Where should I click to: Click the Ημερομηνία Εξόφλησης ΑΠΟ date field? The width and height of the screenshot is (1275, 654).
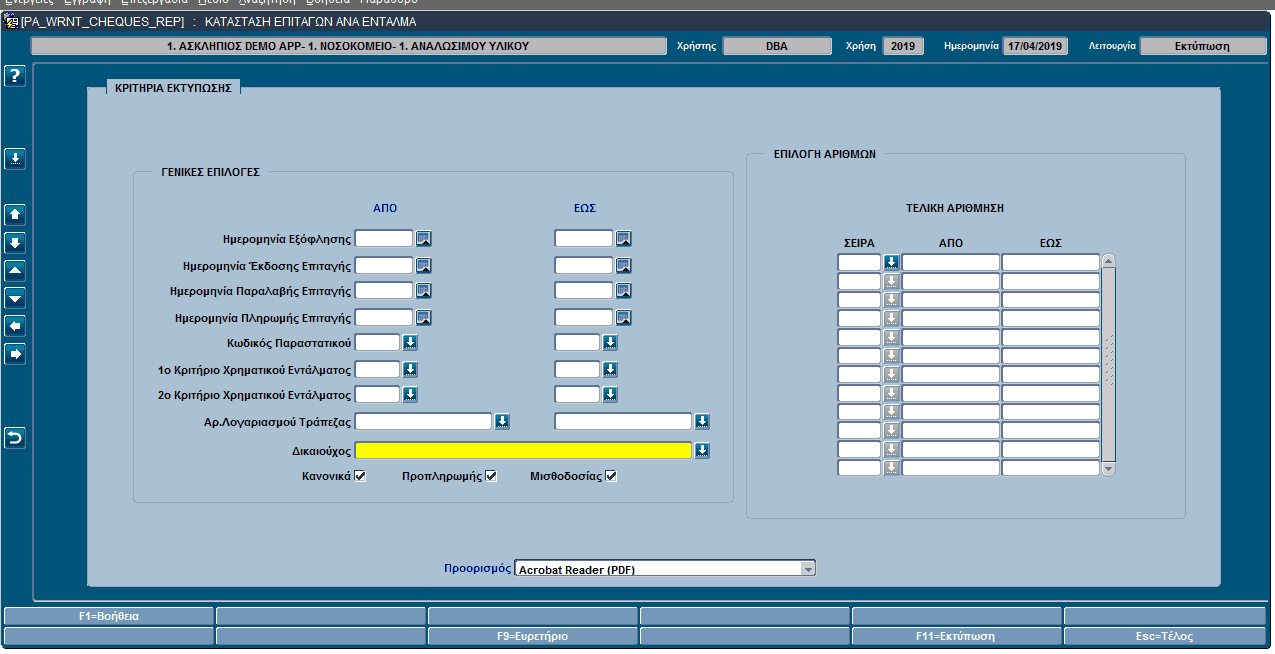(384, 238)
